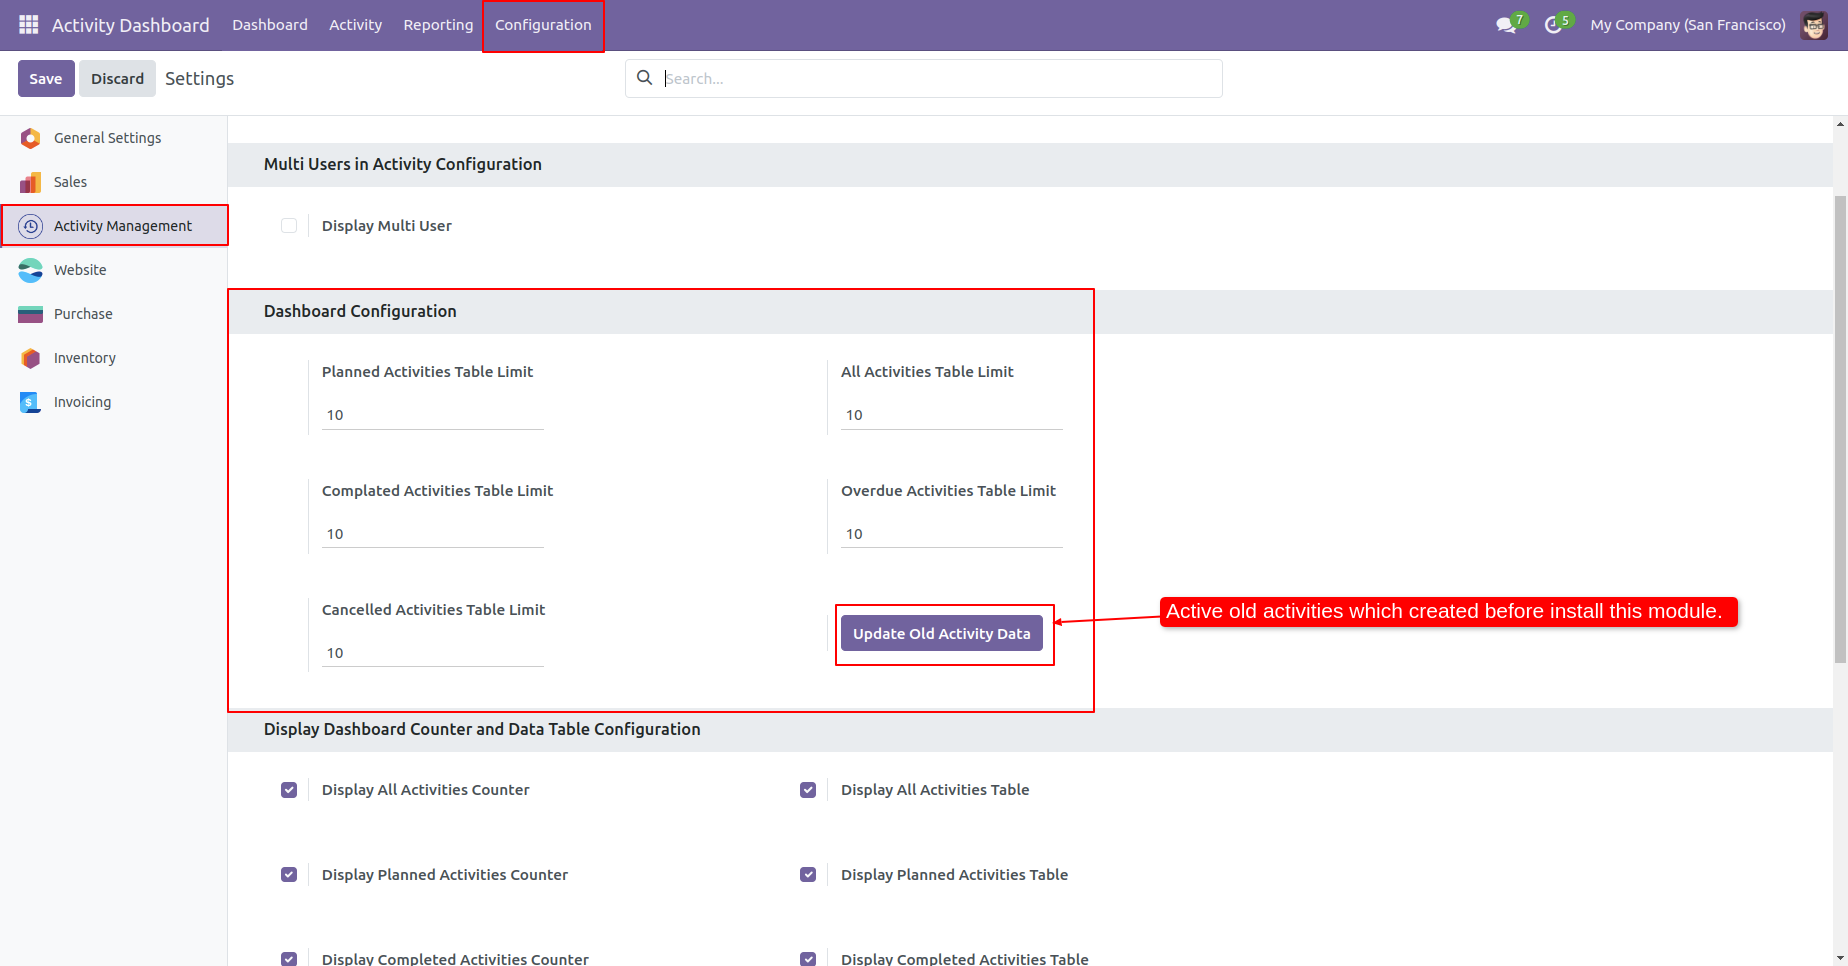Open the user avatar menu

point(1814,25)
